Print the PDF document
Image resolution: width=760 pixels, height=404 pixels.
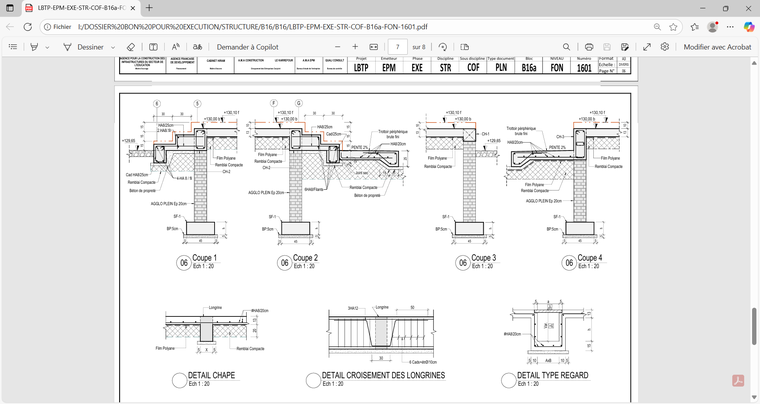coord(589,47)
